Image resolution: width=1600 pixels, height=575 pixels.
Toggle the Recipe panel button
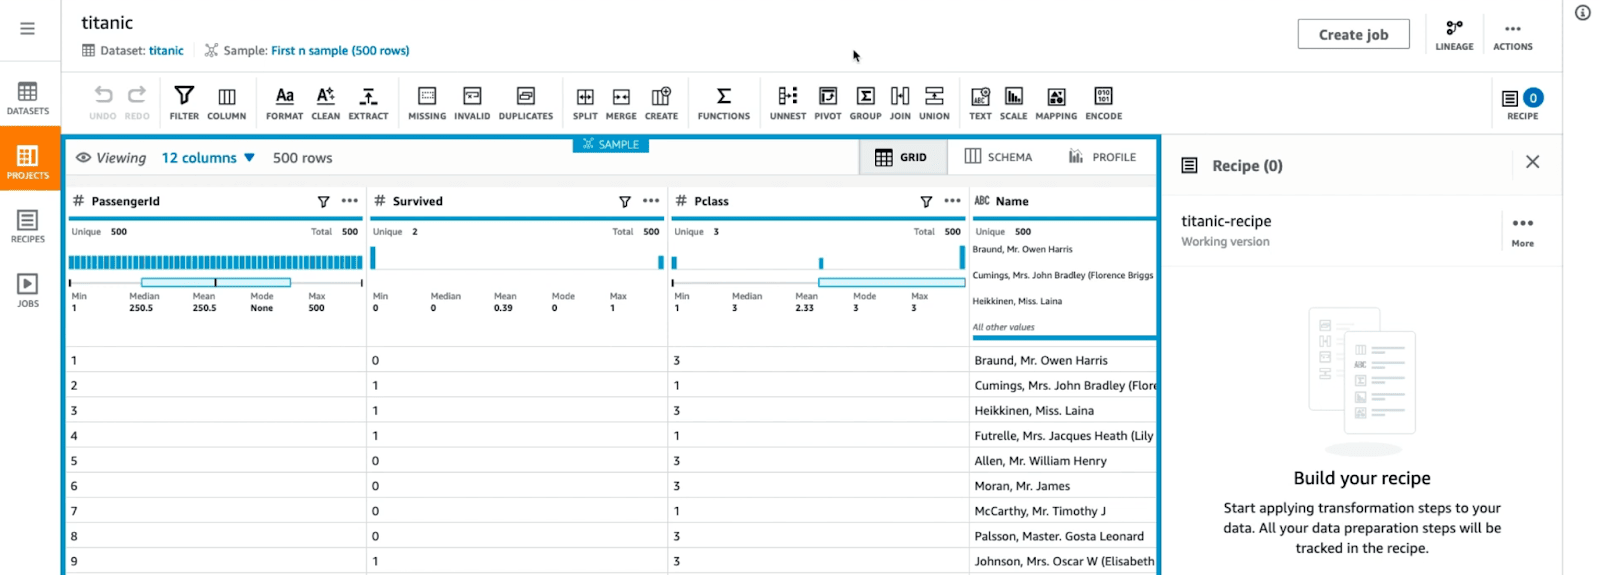point(1522,102)
